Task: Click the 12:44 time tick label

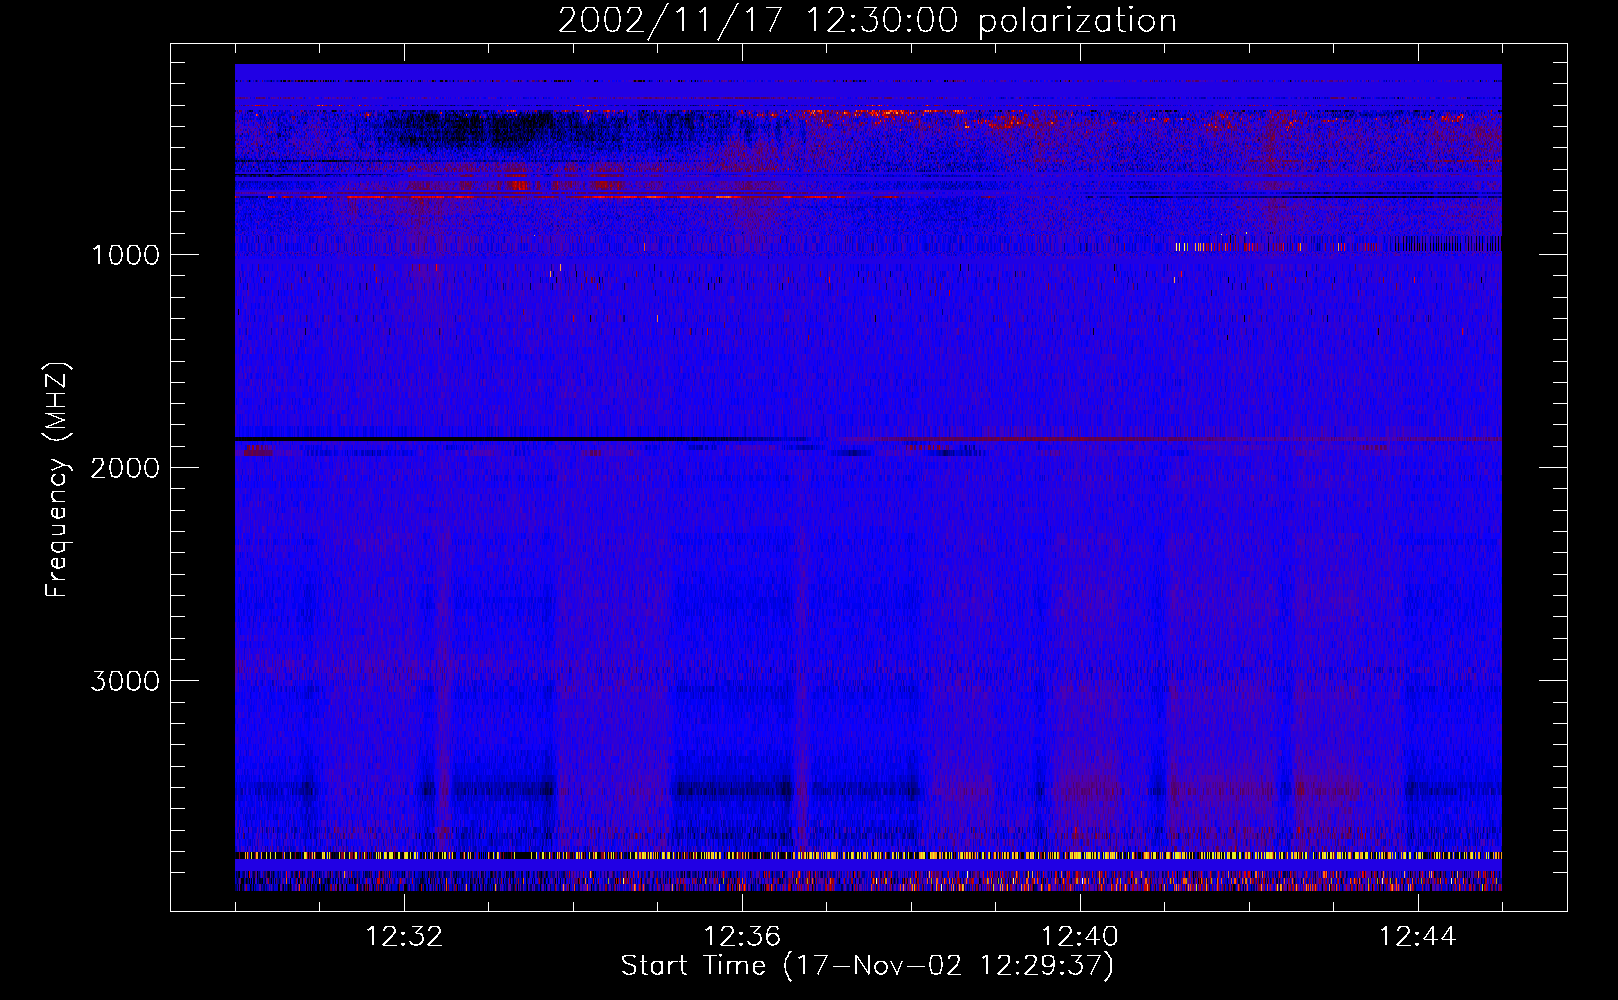Action: 1418,937
